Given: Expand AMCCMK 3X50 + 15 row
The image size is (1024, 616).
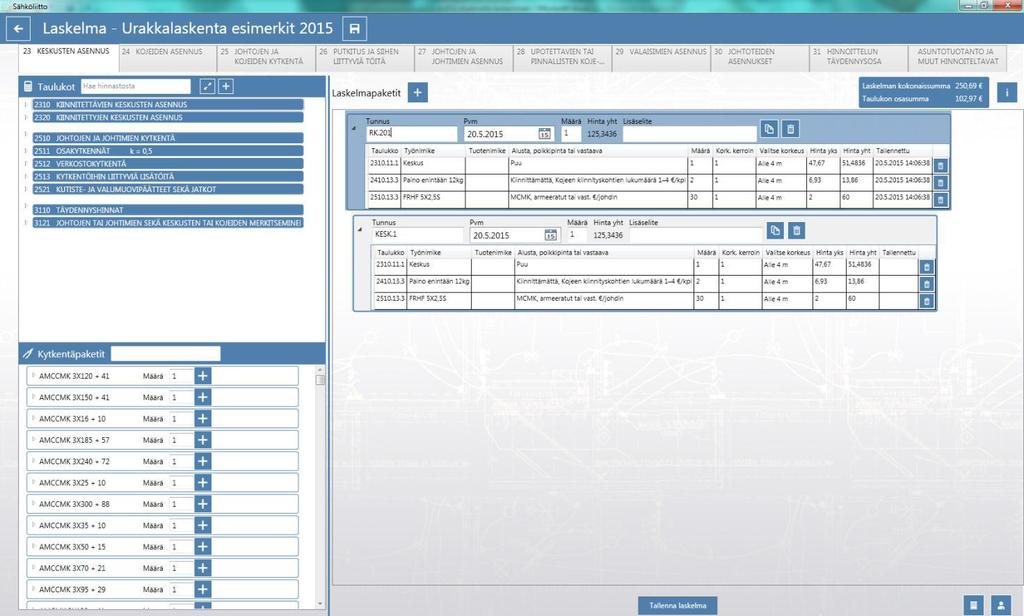Looking at the screenshot, I should pyautogui.click(x=33, y=546).
